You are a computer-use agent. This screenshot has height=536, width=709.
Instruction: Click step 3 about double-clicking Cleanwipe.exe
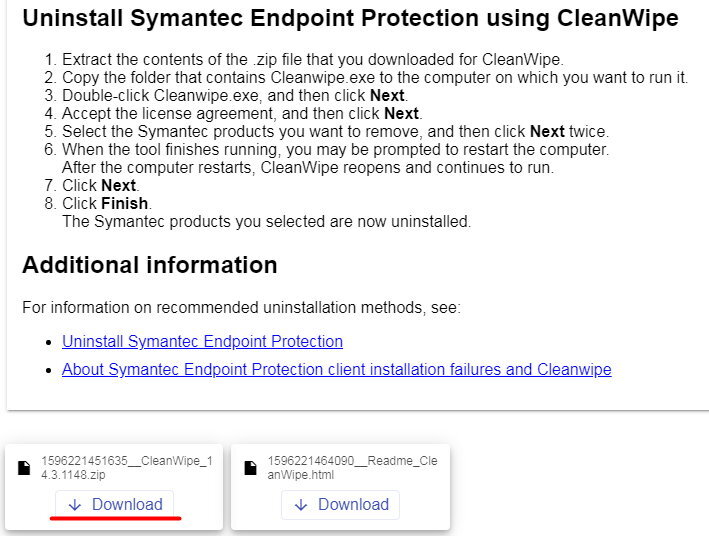tap(233, 95)
